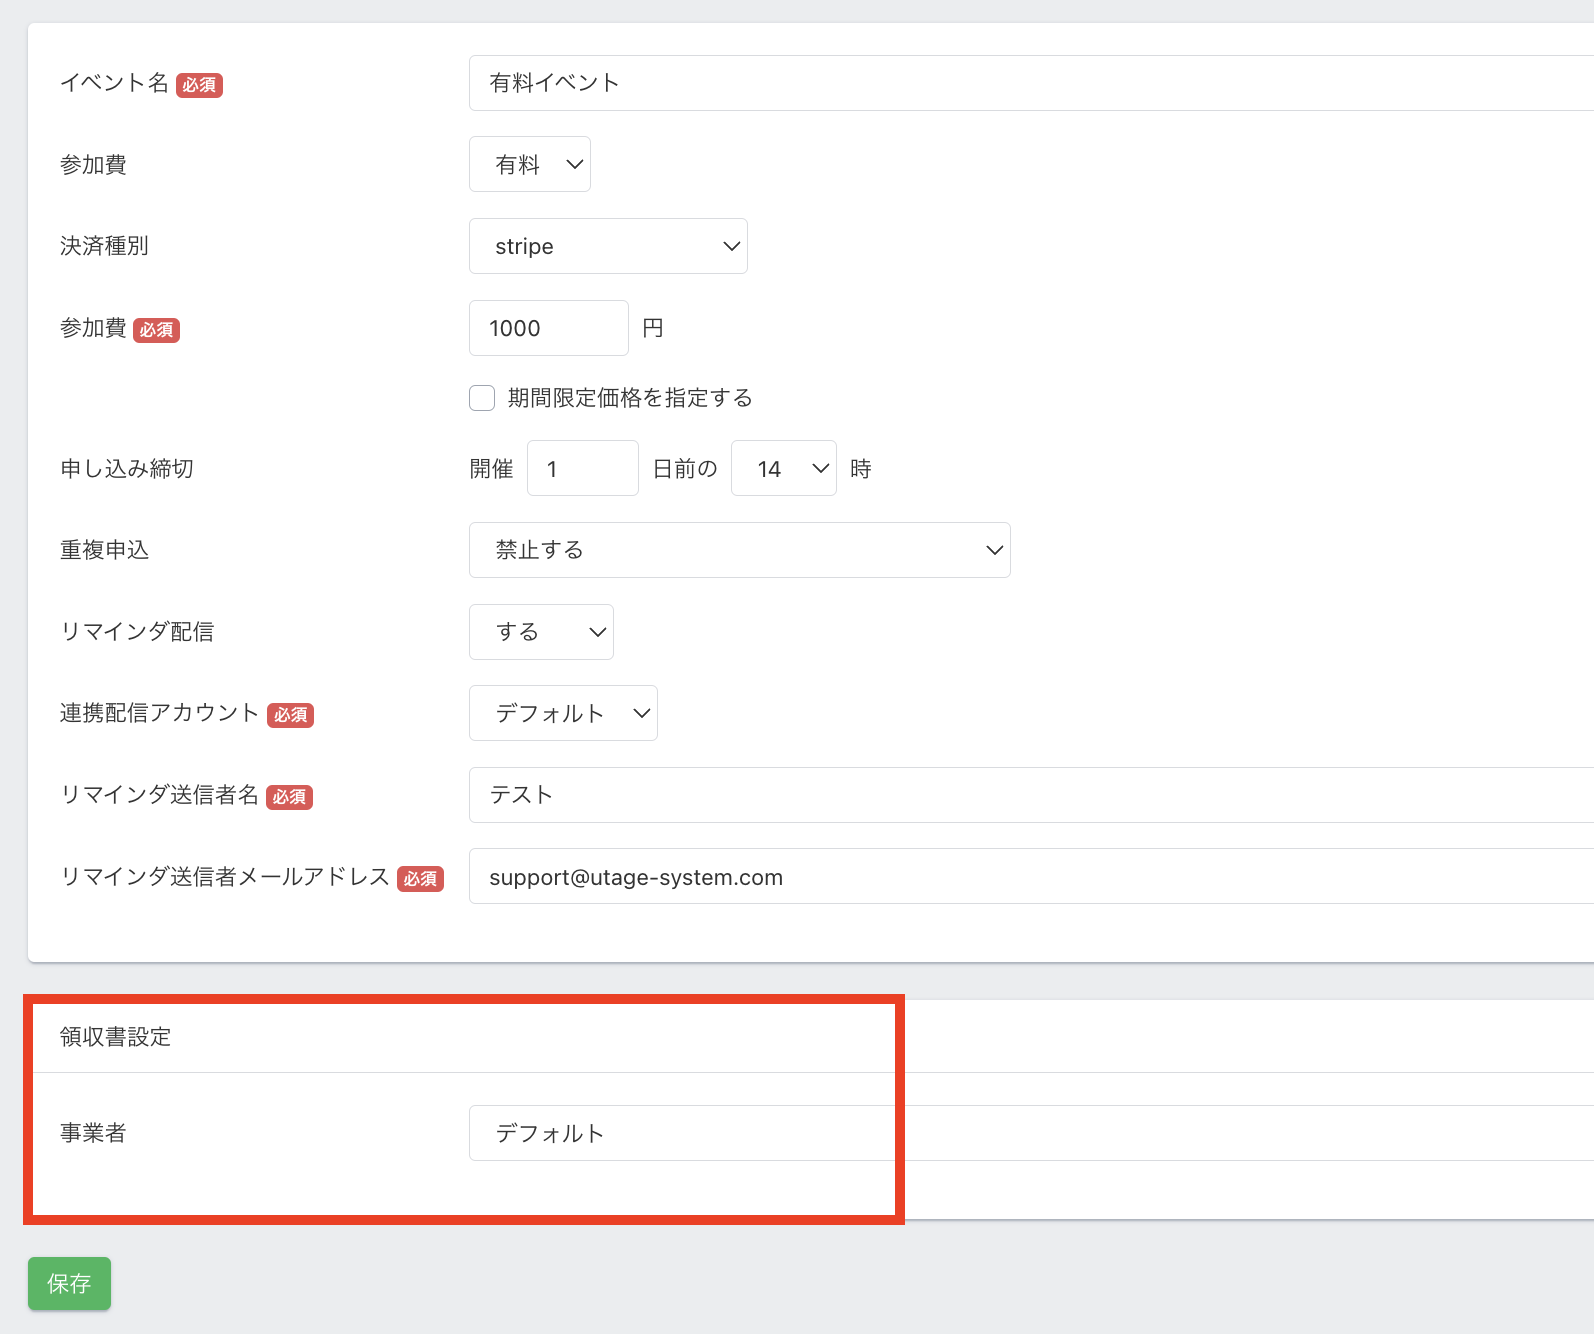Enable 期間限定価格を指定する checkbox

tap(482, 398)
